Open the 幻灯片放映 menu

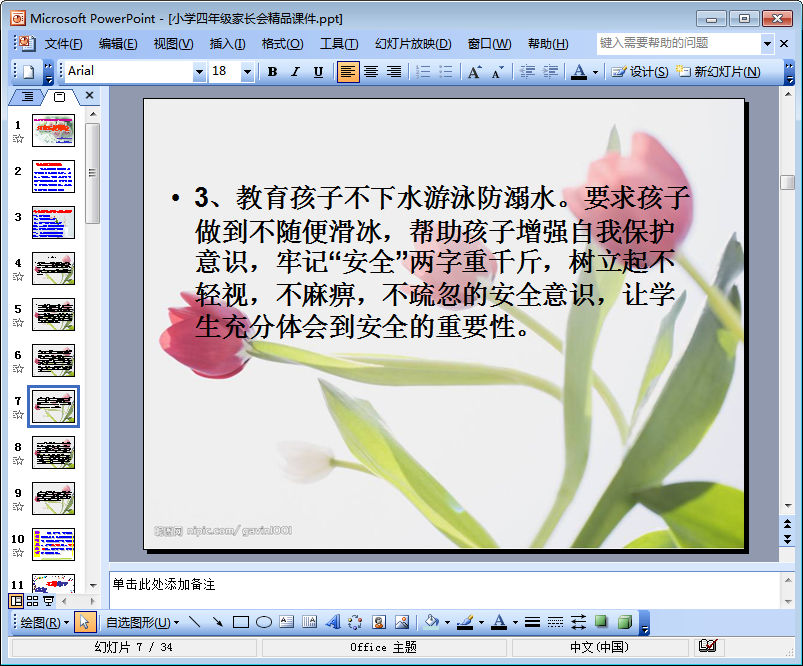point(413,44)
